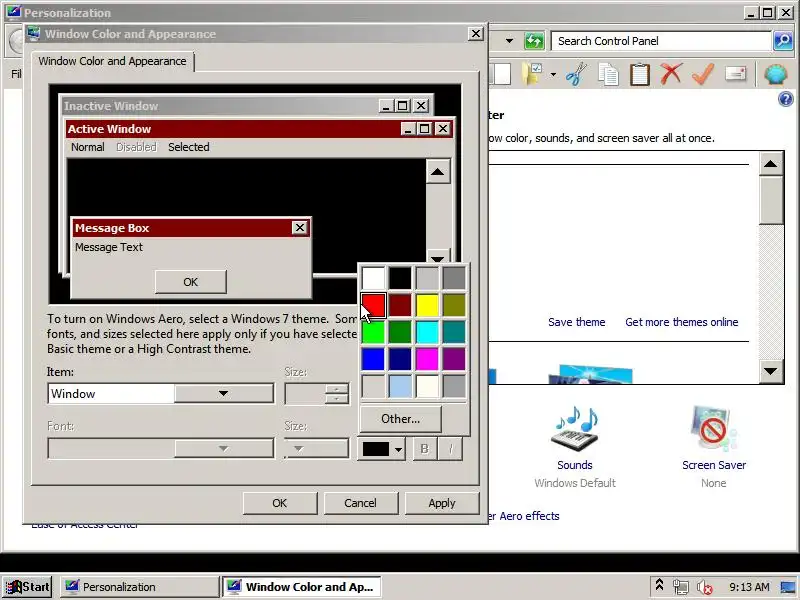Click the folder options toolbar icon

click(x=532, y=74)
